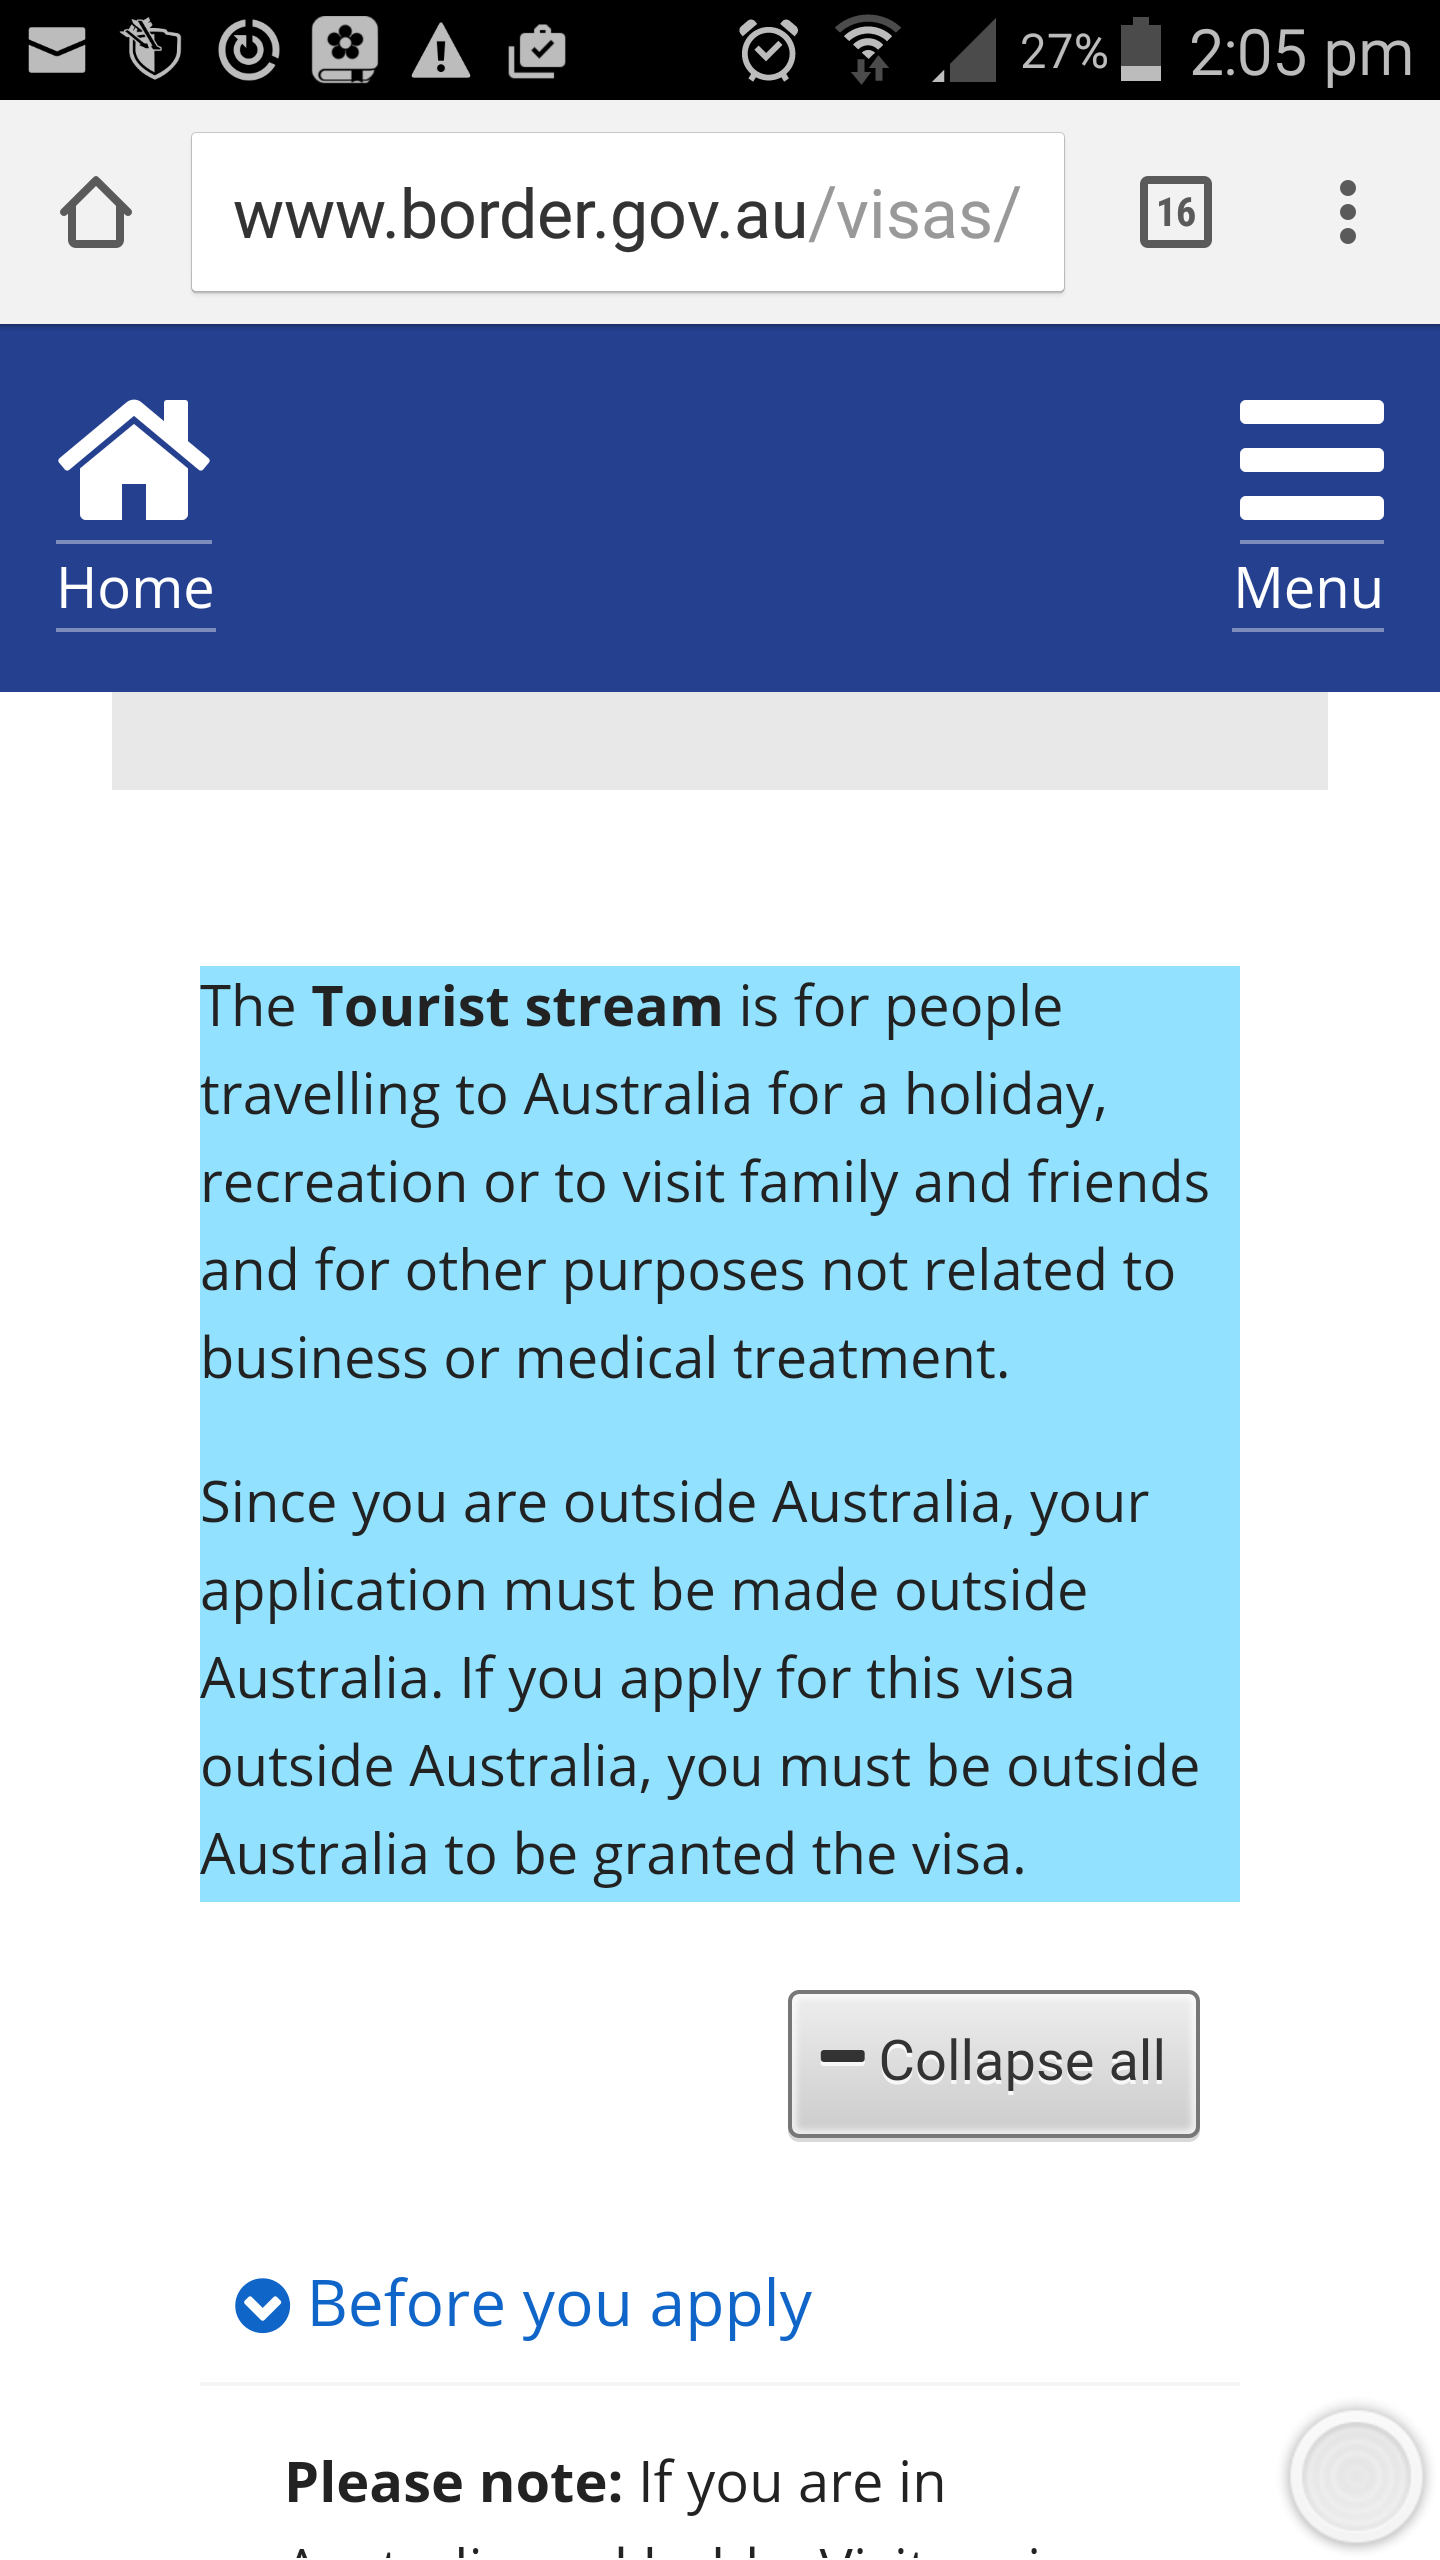1440x2560 pixels.
Task: Focus the www.border.gov.au address bar
Action: coord(627,213)
